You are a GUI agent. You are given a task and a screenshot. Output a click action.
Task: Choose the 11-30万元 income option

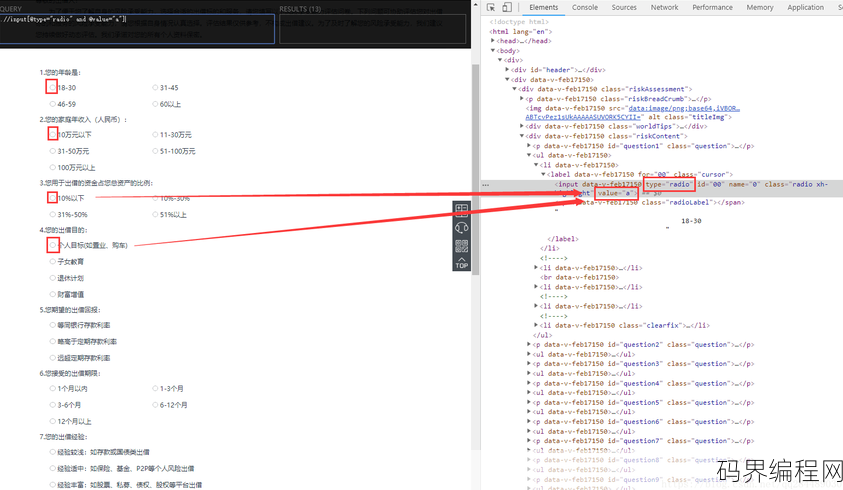pos(155,134)
